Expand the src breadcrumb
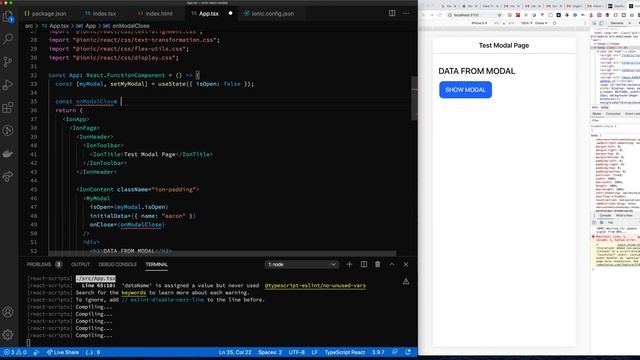640x360 pixels. coord(29,26)
